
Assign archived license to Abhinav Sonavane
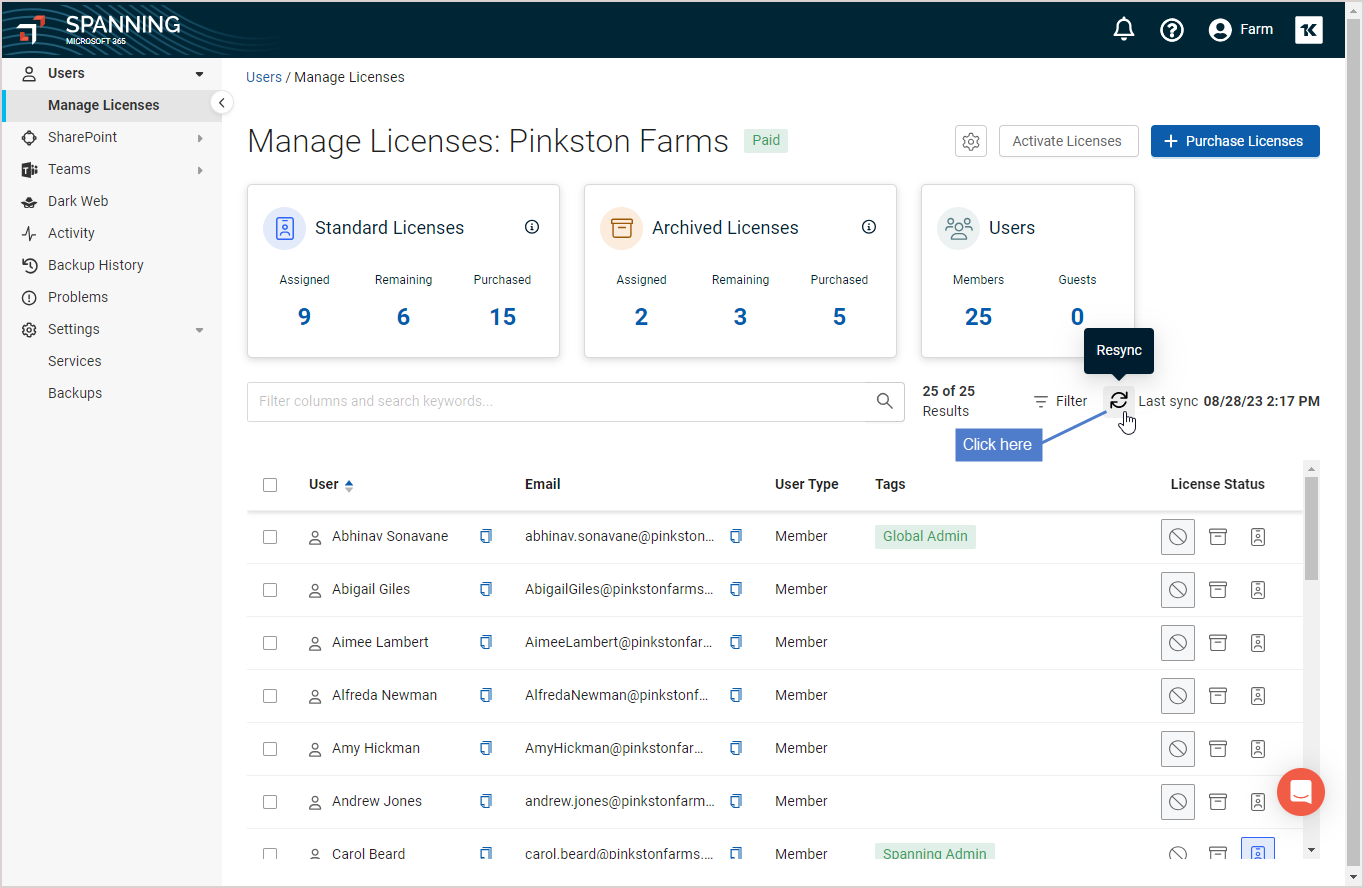tap(1218, 537)
